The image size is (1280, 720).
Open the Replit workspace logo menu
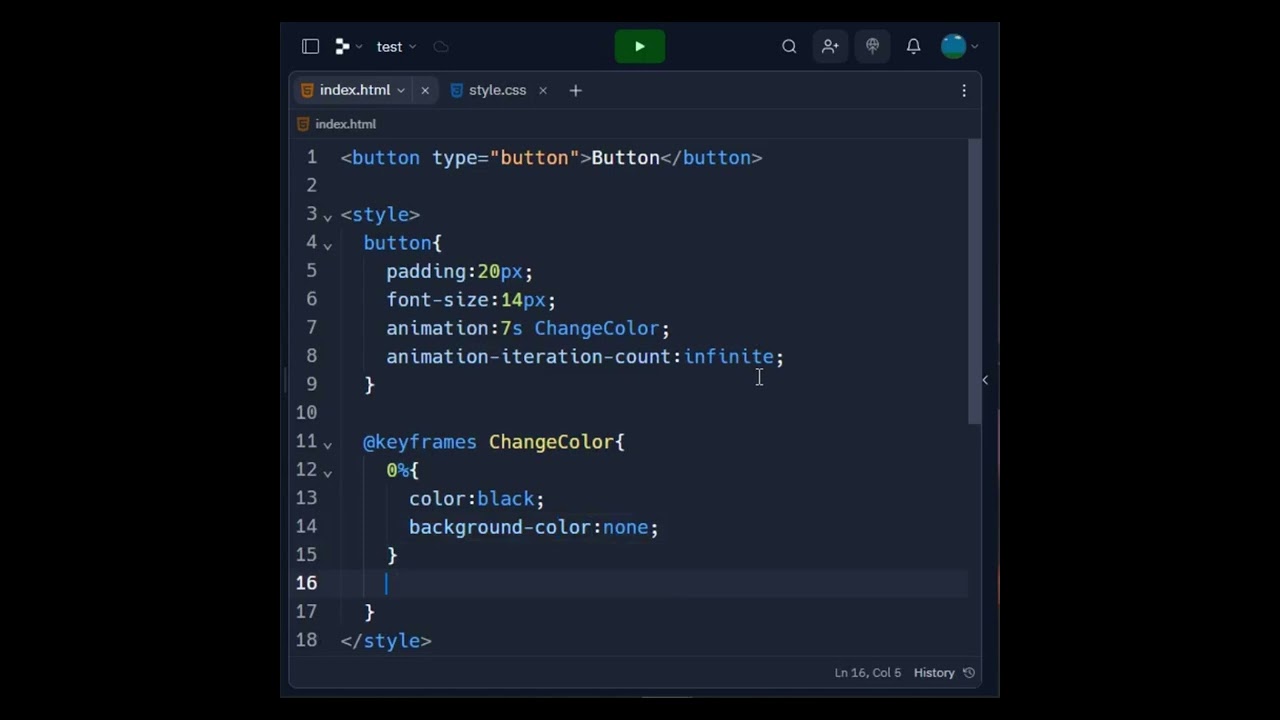point(348,46)
